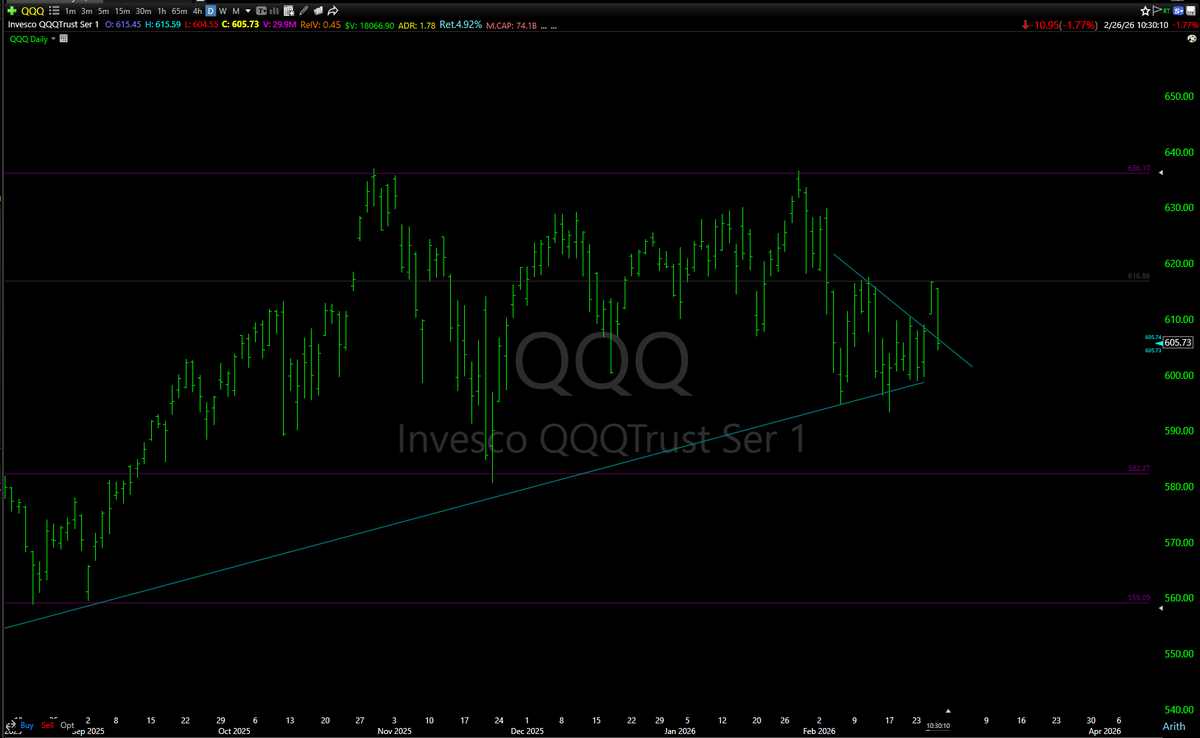This screenshot has height=738, width=1200.
Task: Click the small arrow below the 559.09 label
Action: [1161, 608]
